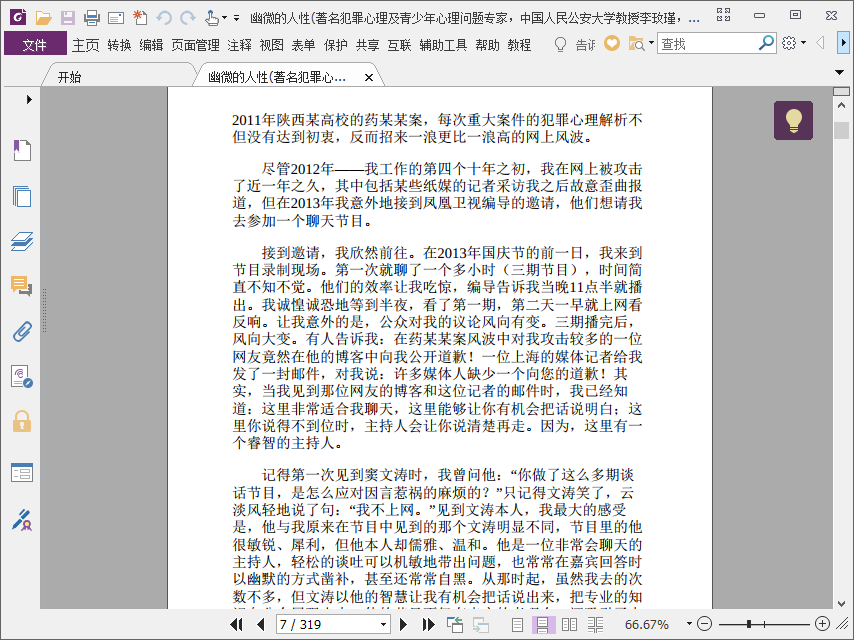Screen dimensions: 854x640
Task: Click the zoom slider handle
Action: point(749,624)
